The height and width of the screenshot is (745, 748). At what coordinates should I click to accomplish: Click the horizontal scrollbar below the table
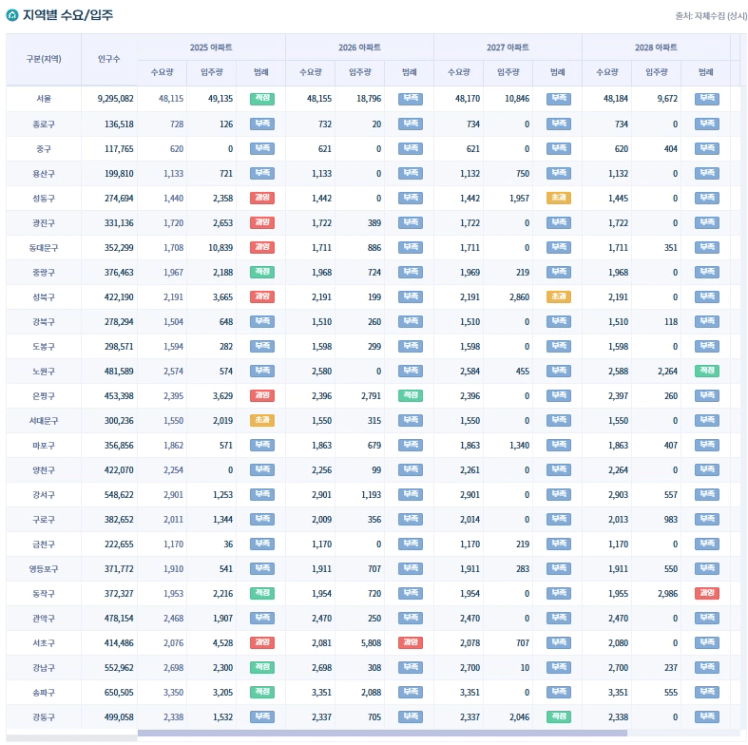[382, 733]
